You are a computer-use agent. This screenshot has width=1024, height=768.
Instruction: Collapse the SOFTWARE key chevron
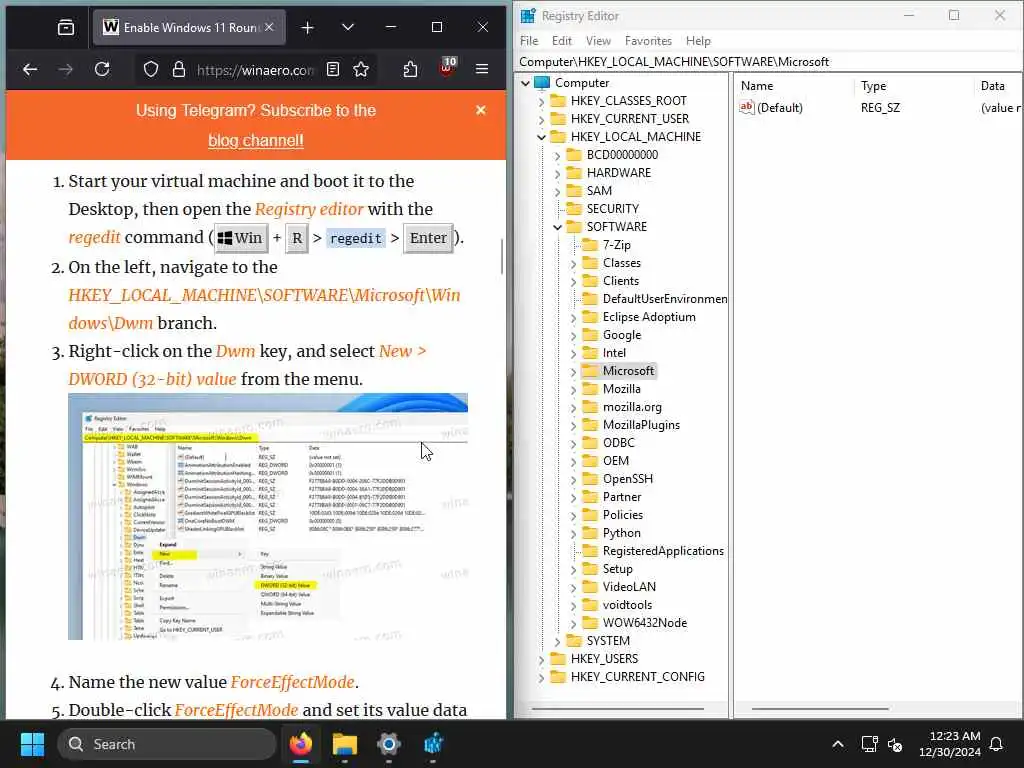coord(557,227)
